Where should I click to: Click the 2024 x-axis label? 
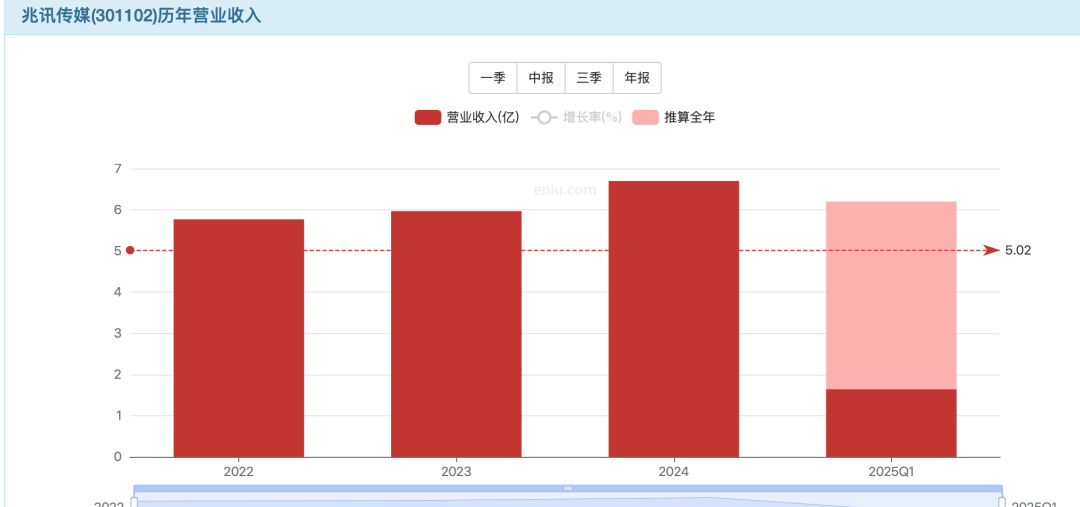pyautogui.click(x=674, y=472)
